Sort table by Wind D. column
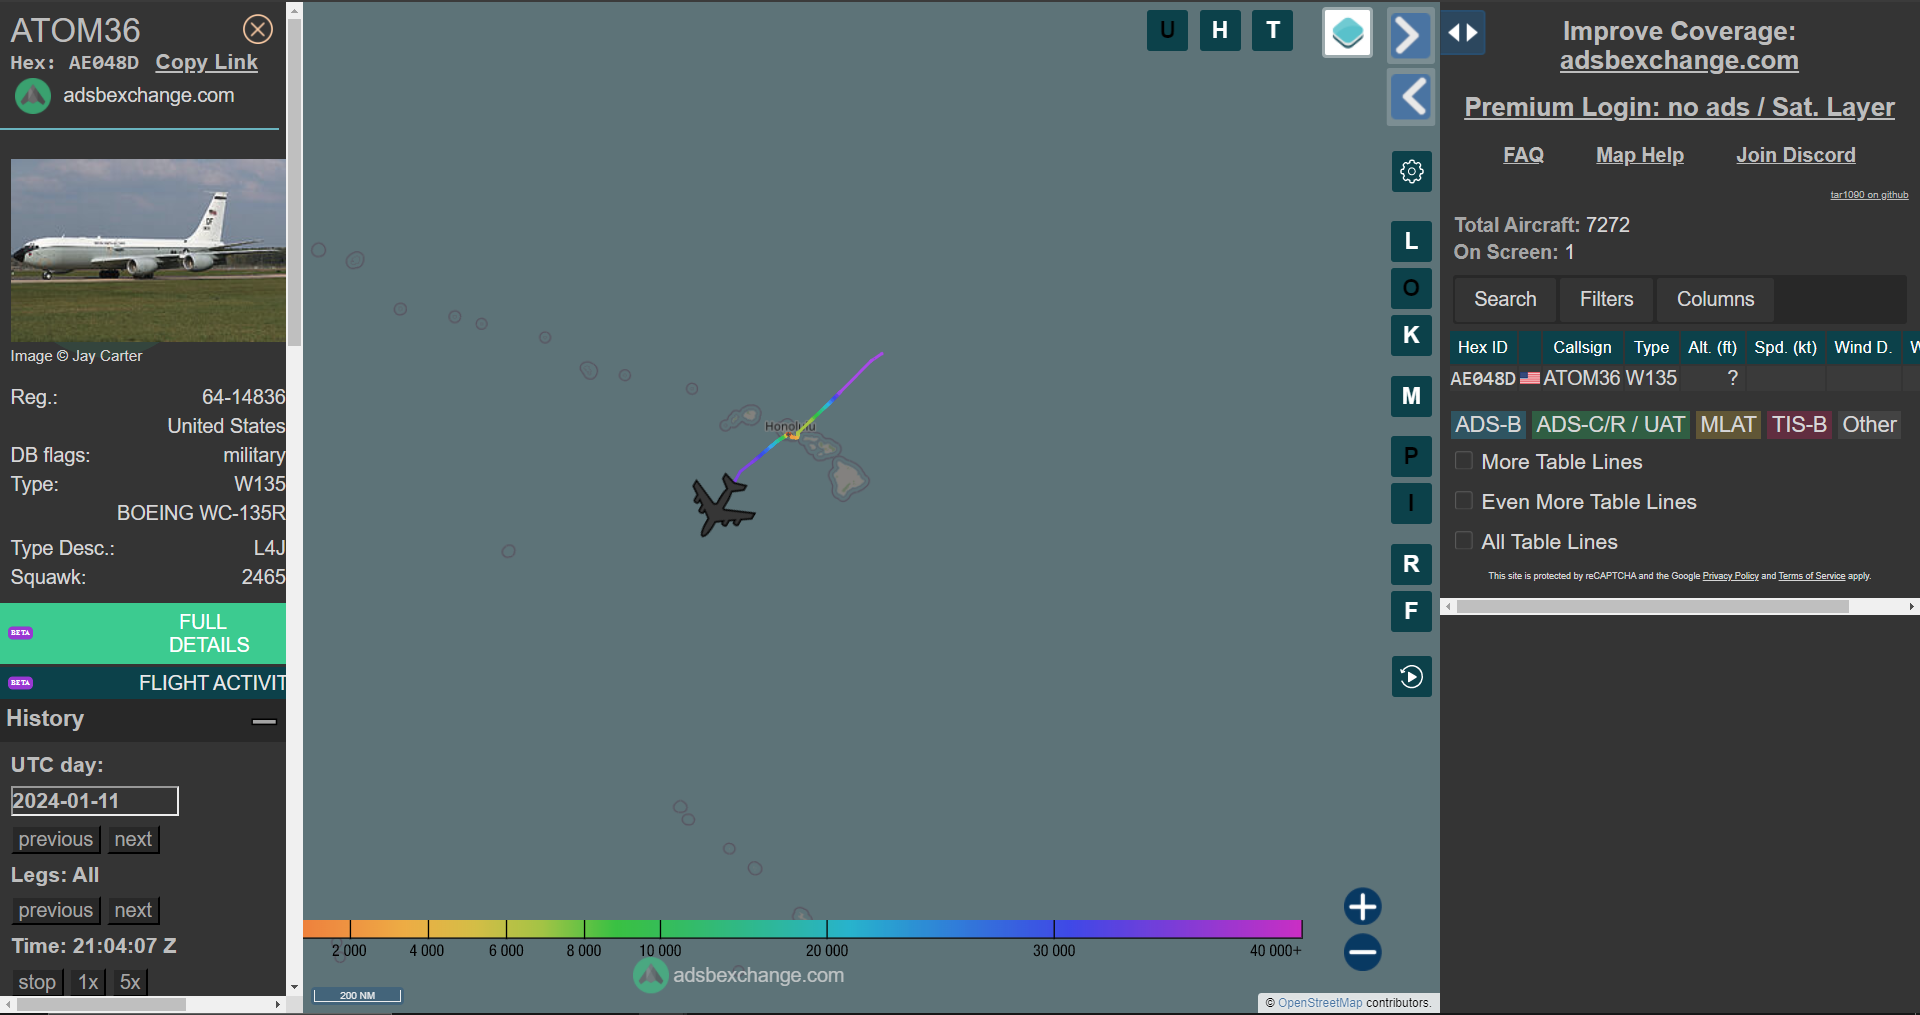1920x1015 pixels. [1862, 347]
